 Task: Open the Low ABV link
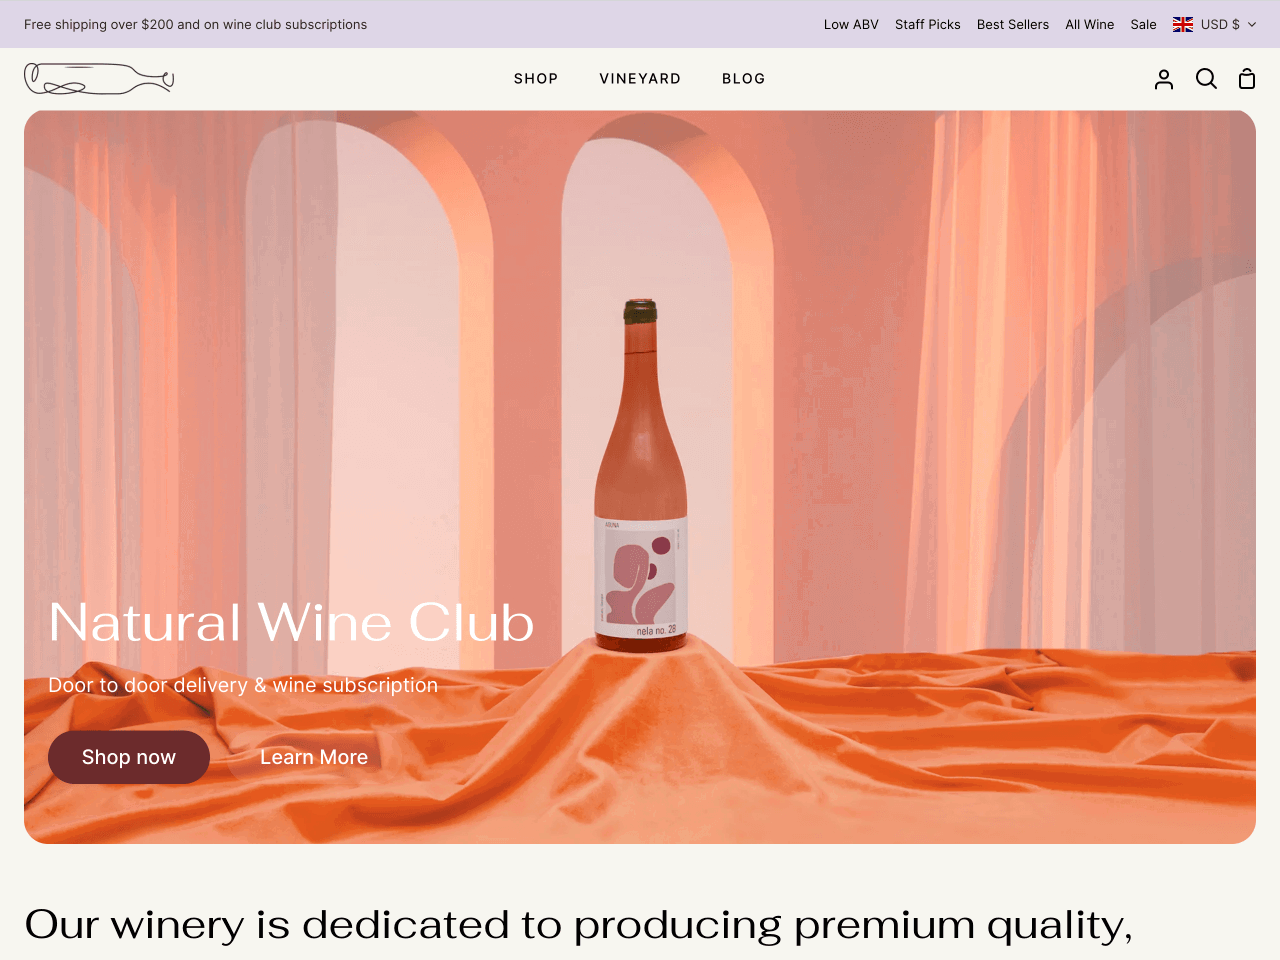pos(851,24)
